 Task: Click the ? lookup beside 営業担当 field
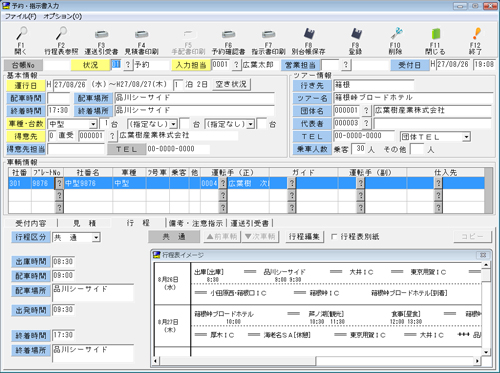[x=346, y=65]
